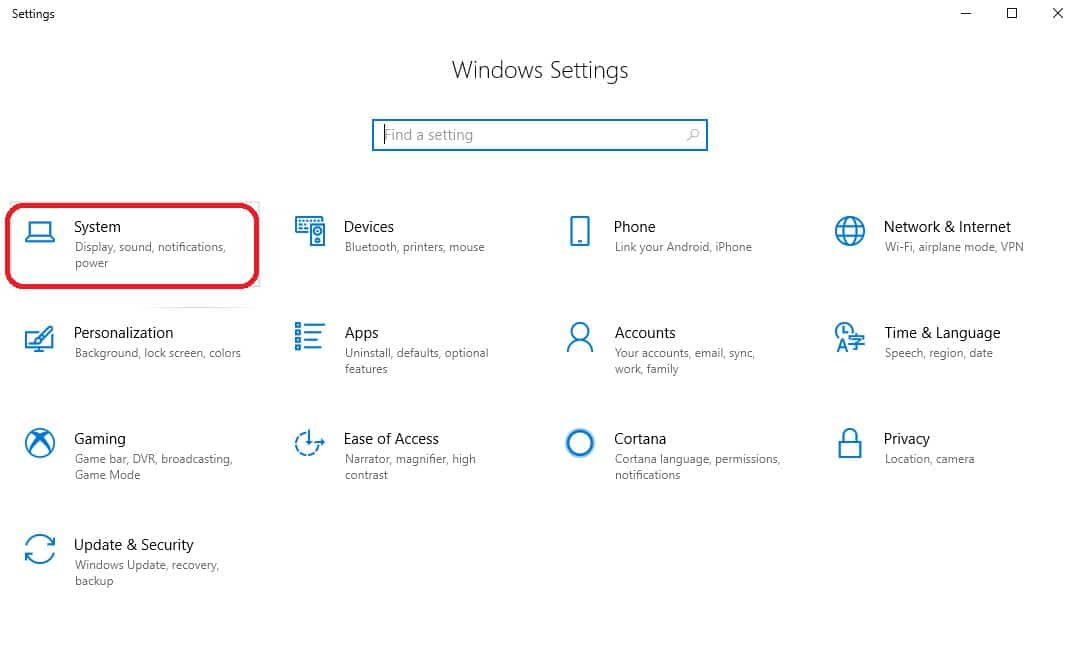Click the Apps list icon
Image resolution: width=1080 pixels, height=658 pixels.
[x=309, y=336]
